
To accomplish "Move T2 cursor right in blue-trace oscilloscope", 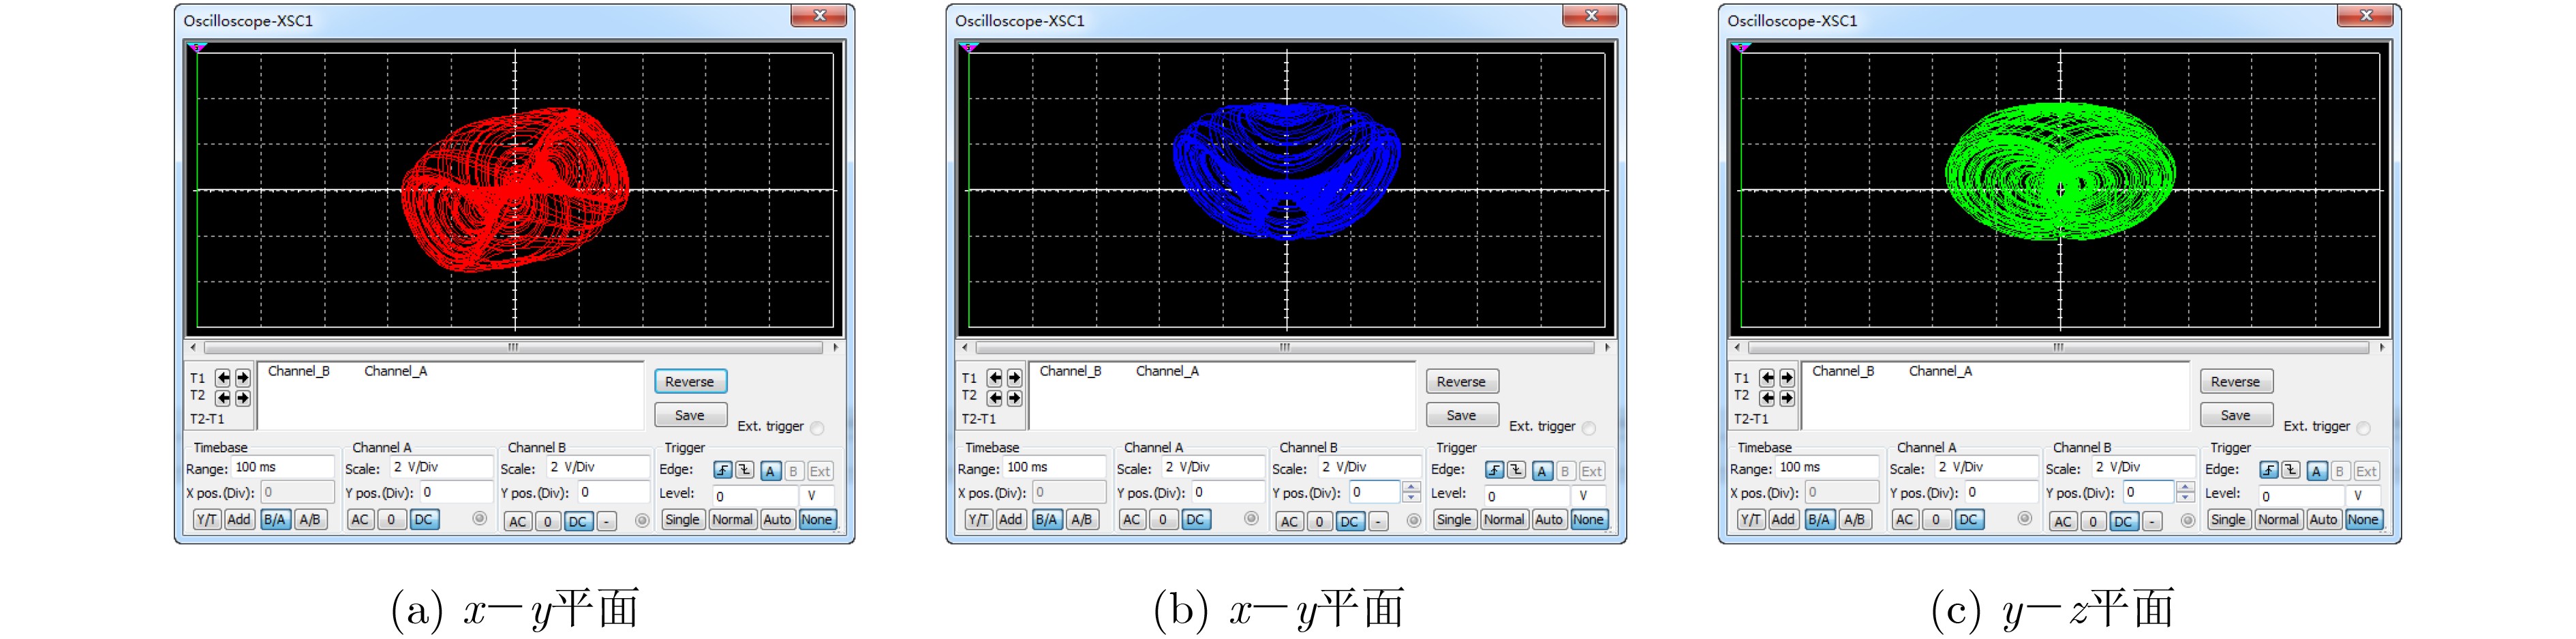I will click(x=1014, y=398).
